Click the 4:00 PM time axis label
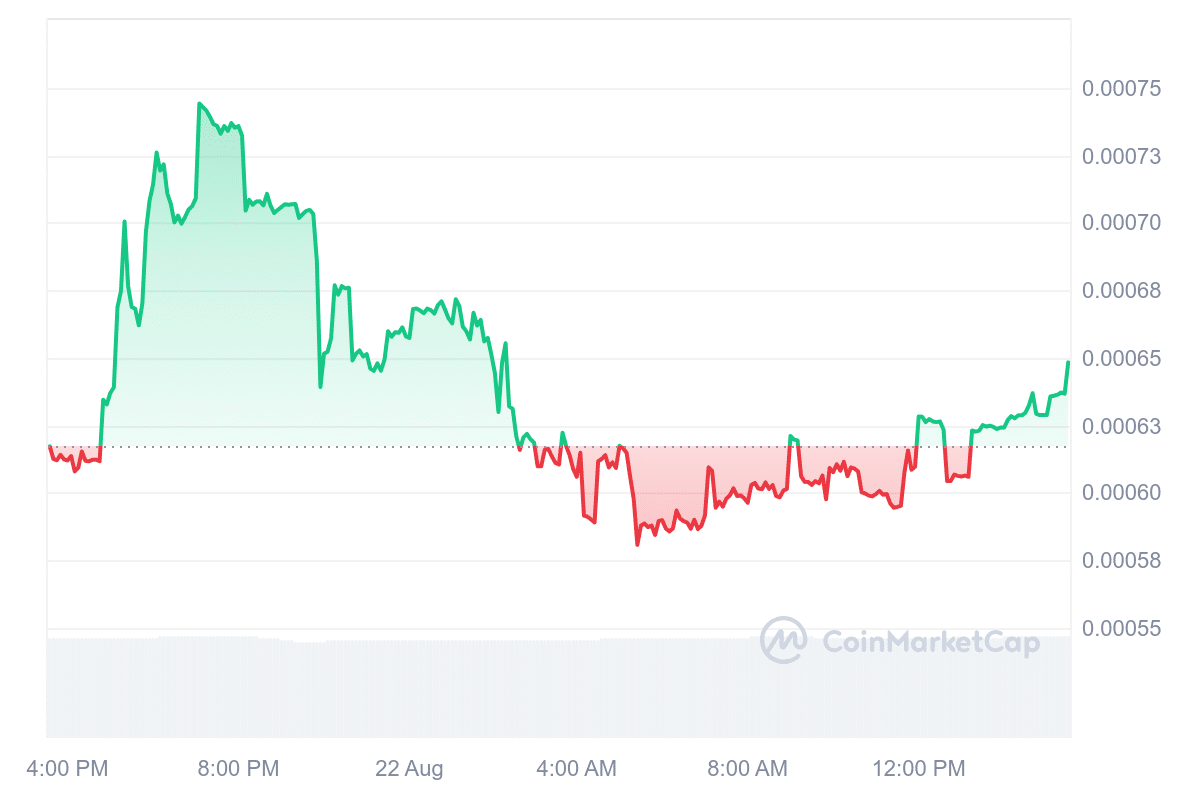The height and width of the screenshot is (800, 1200). (x=69, y=769)
